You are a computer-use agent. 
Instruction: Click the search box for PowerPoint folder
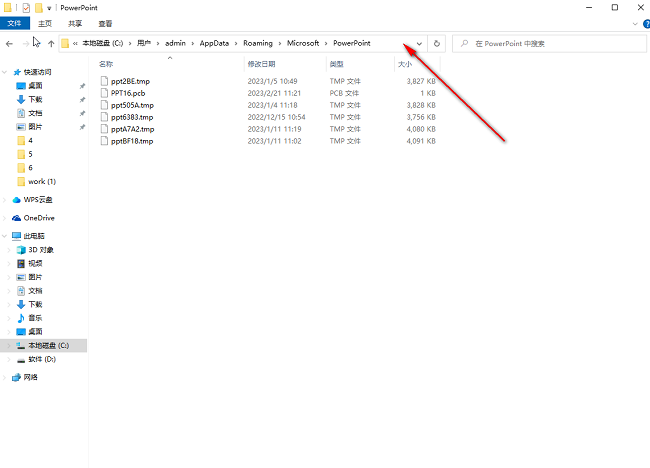pyautogui.click(x=549, y=44)
